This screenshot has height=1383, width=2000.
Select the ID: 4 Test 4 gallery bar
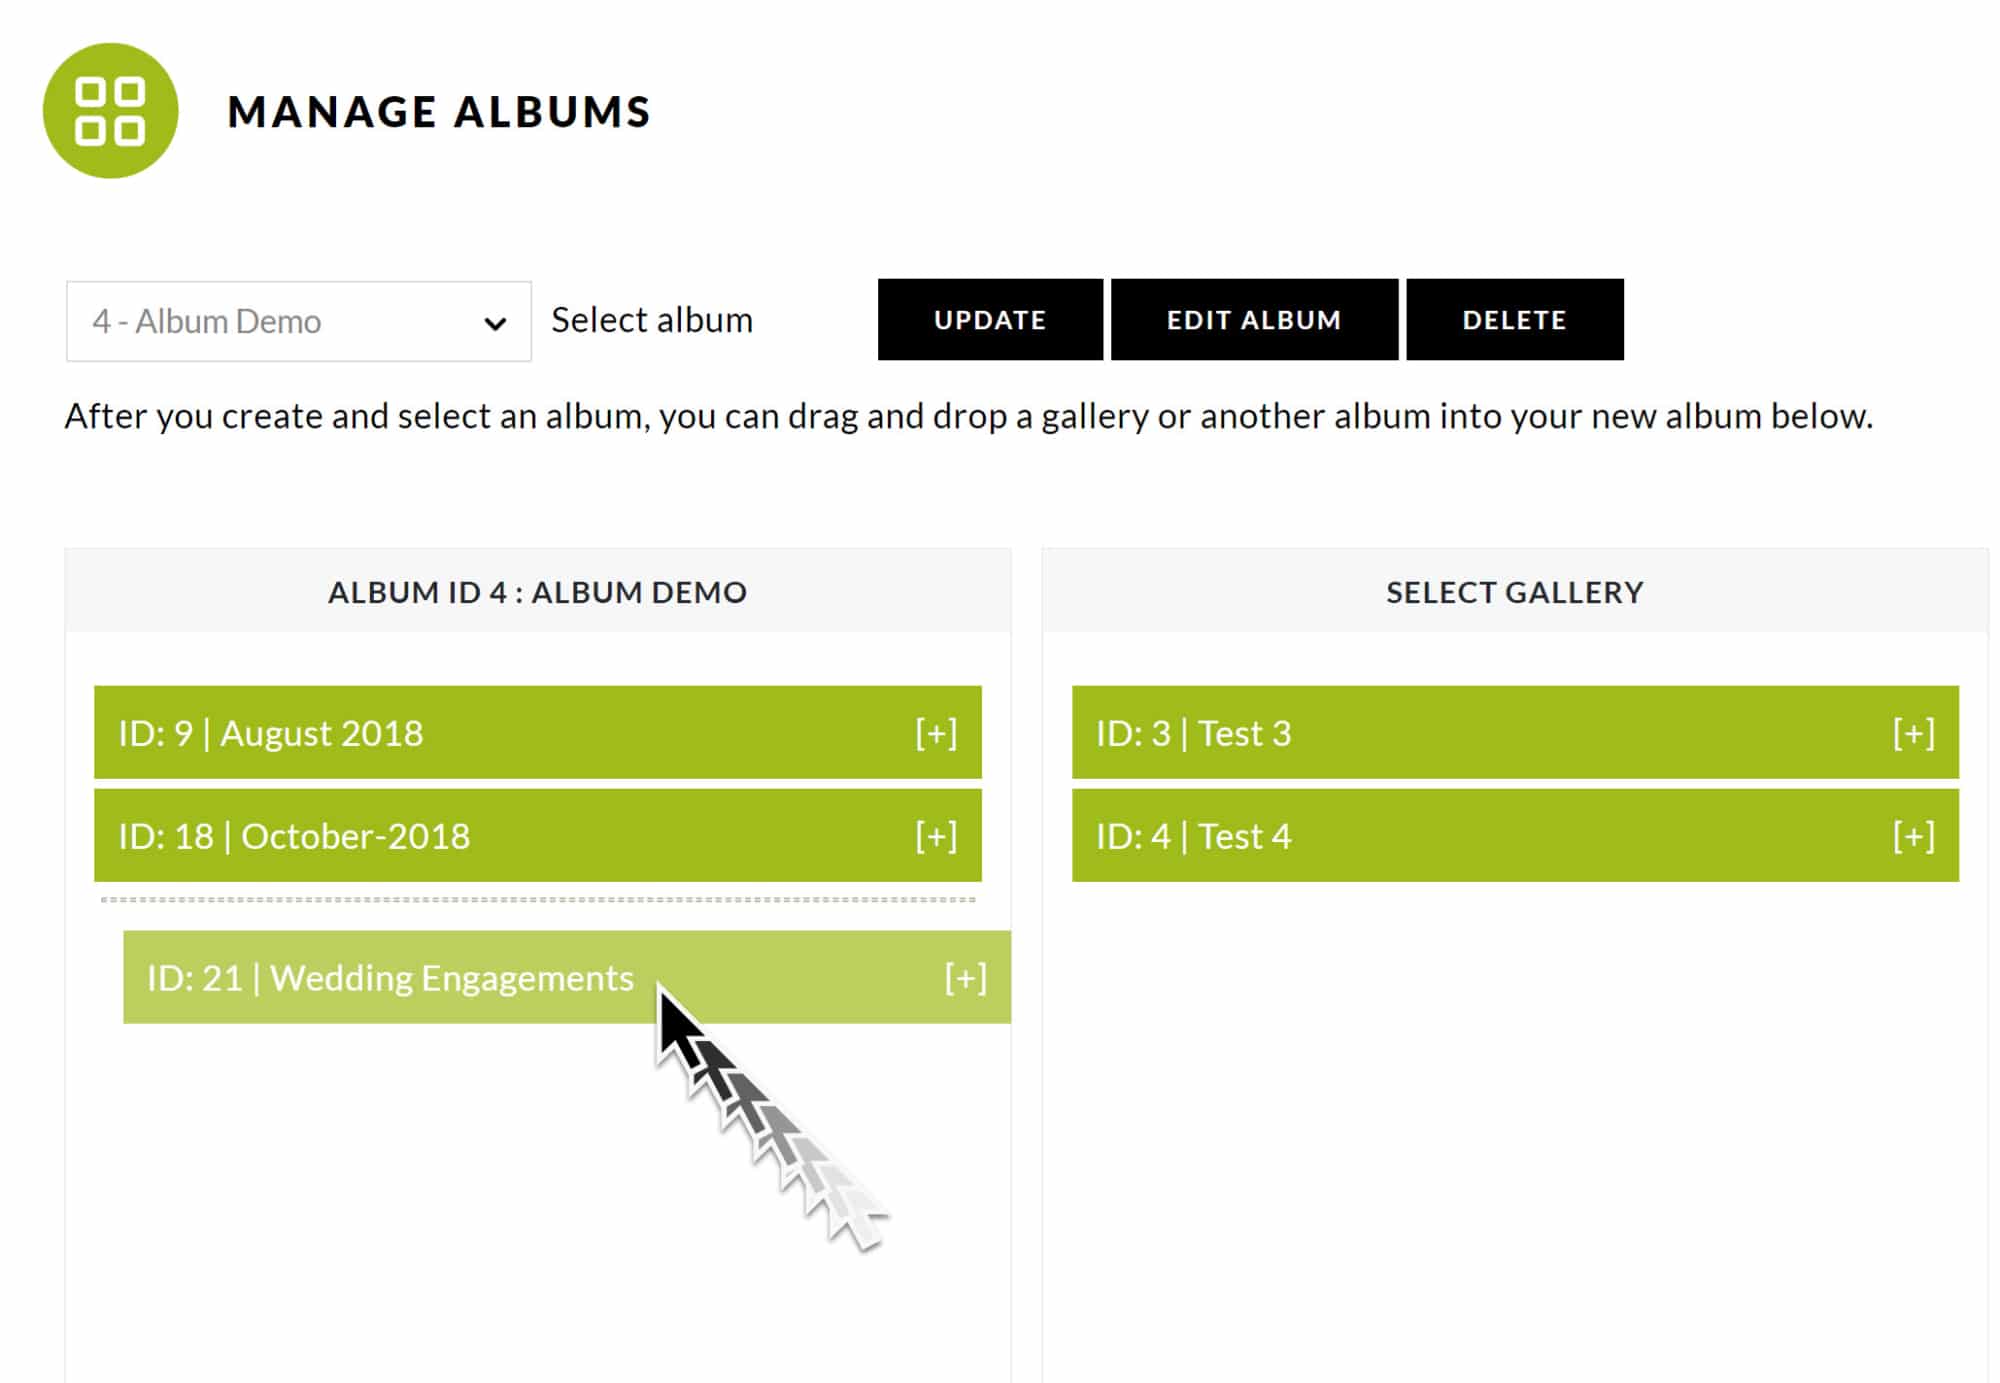click(x=1515, y=835)
